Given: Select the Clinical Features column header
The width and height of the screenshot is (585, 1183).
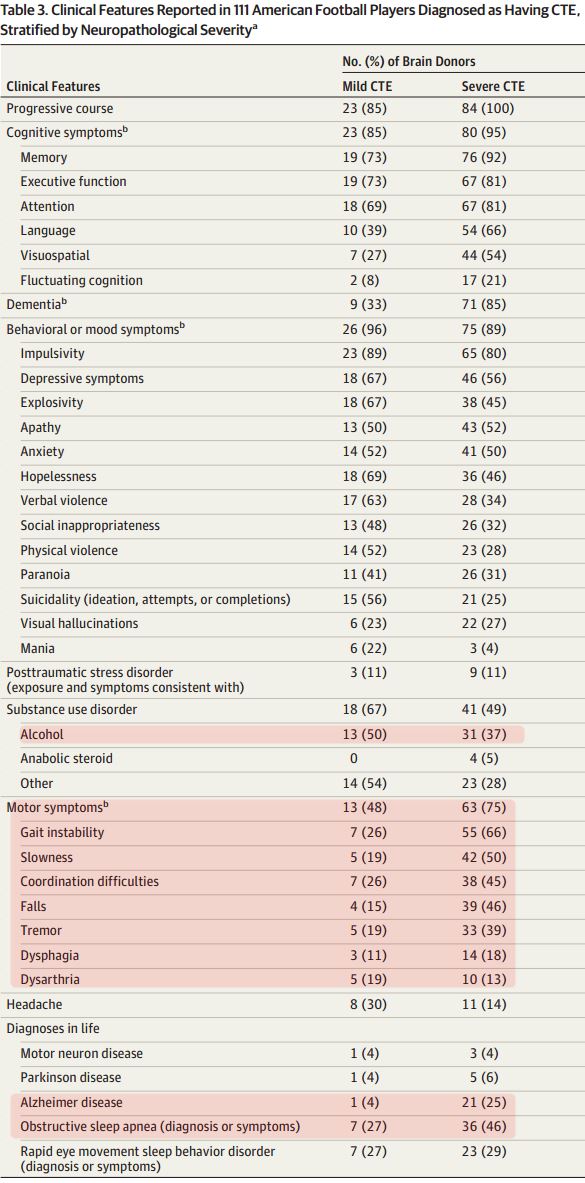Looking at the screenshot, I should (x=53, y=86).
